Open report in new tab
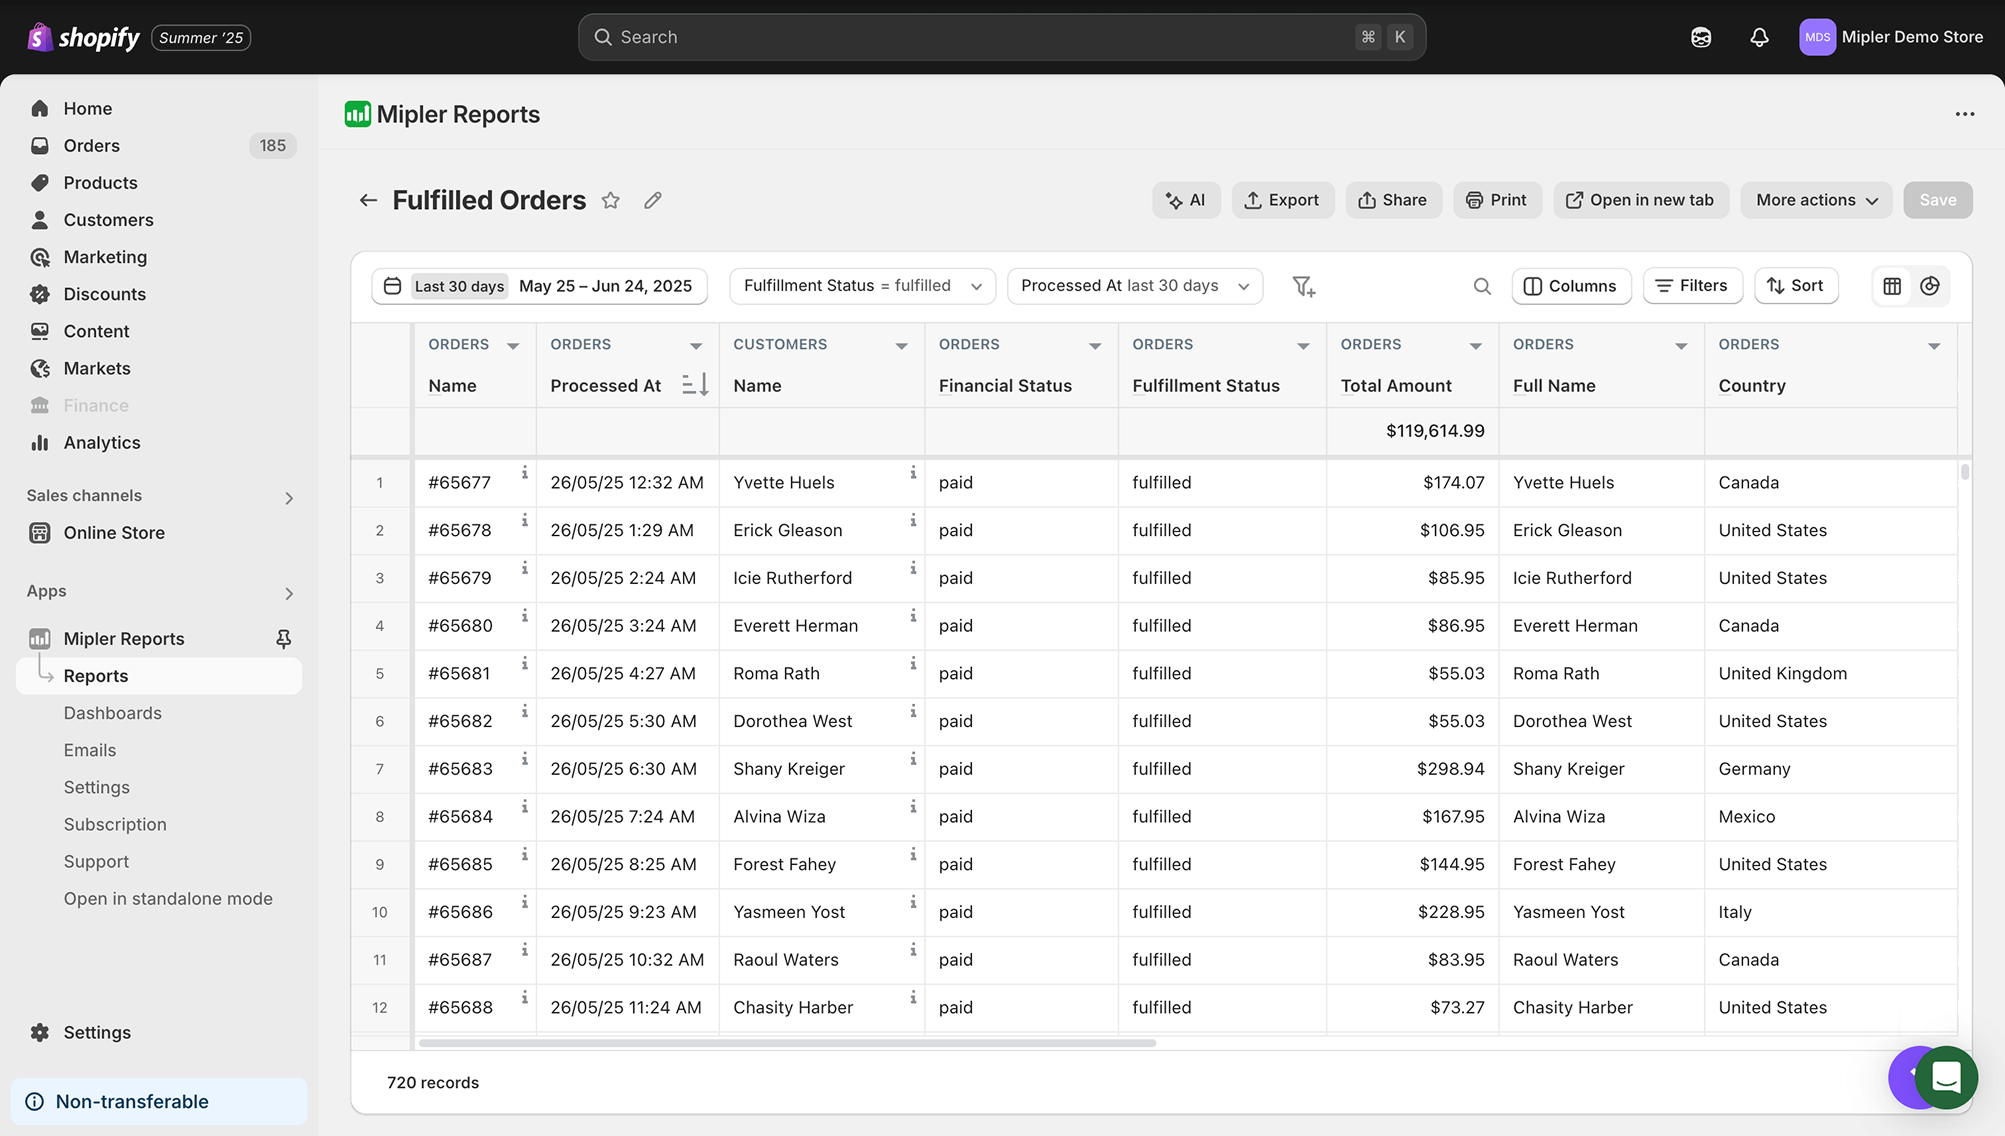Image resolution: width=2005 pixels, height=1136 pixels. [x=1640, y=200]
